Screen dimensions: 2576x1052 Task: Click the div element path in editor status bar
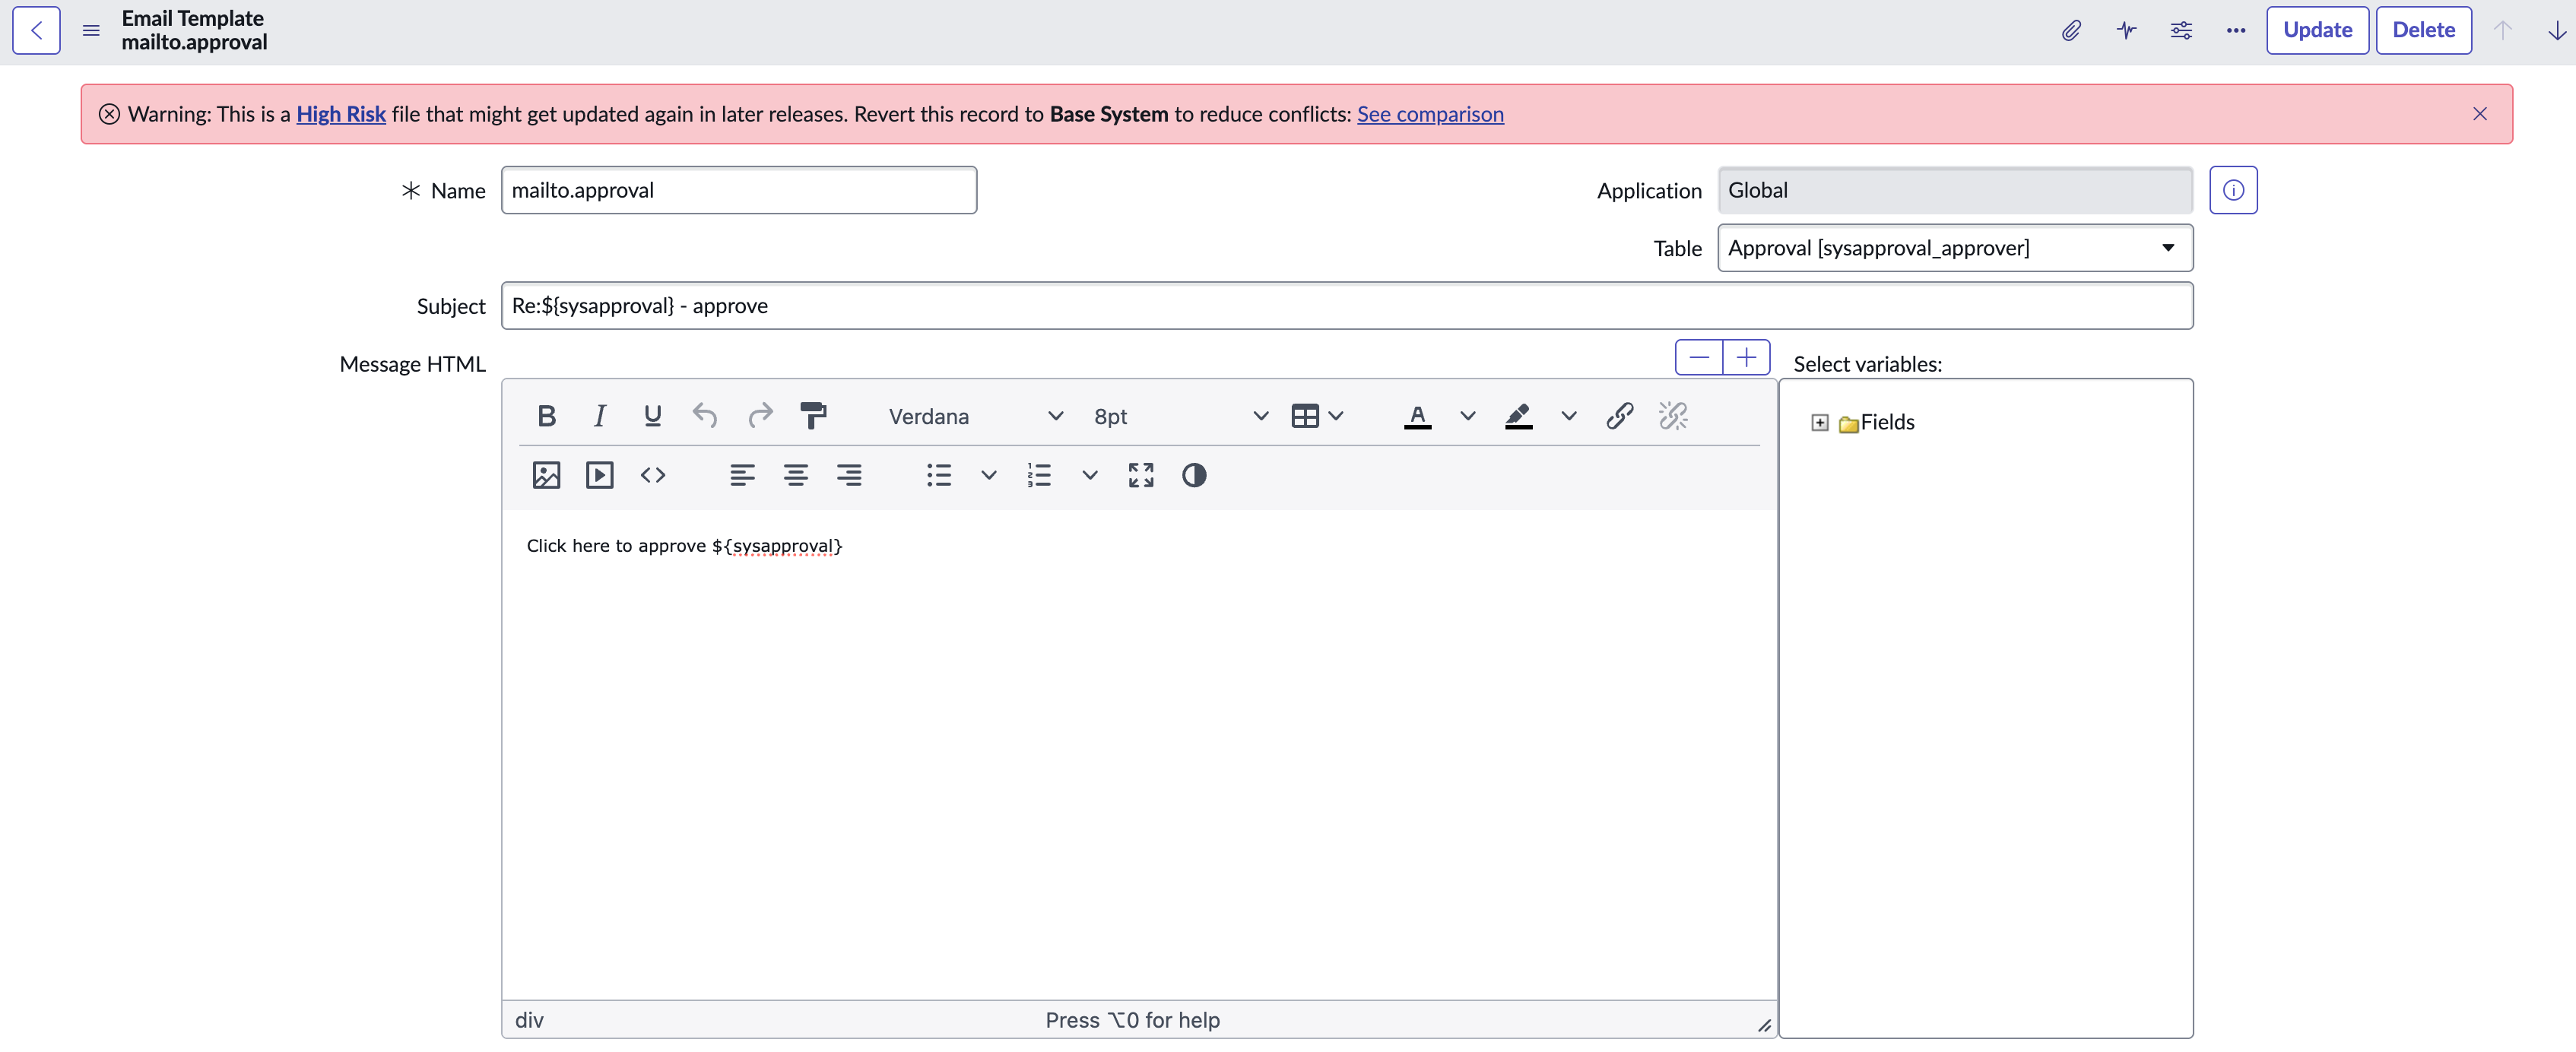(x=529, y=1020)
